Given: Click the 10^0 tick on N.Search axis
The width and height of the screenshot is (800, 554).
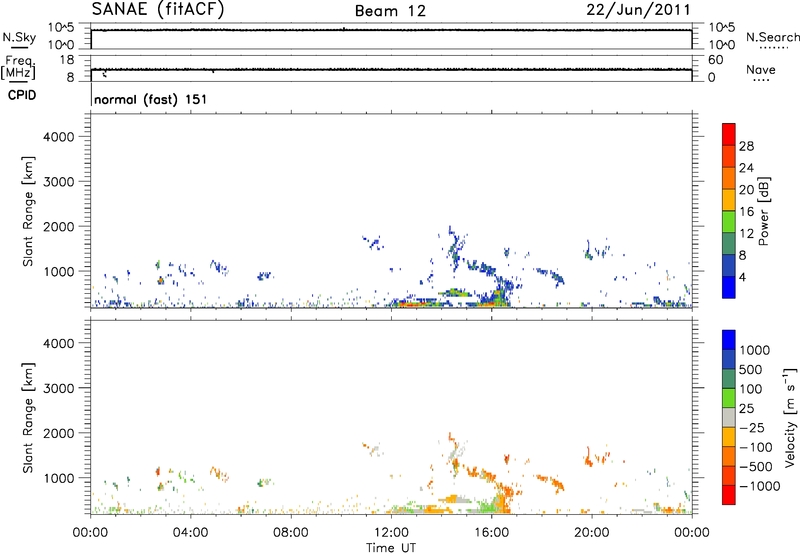Looking at the screenshot, I should pos(722,45).
